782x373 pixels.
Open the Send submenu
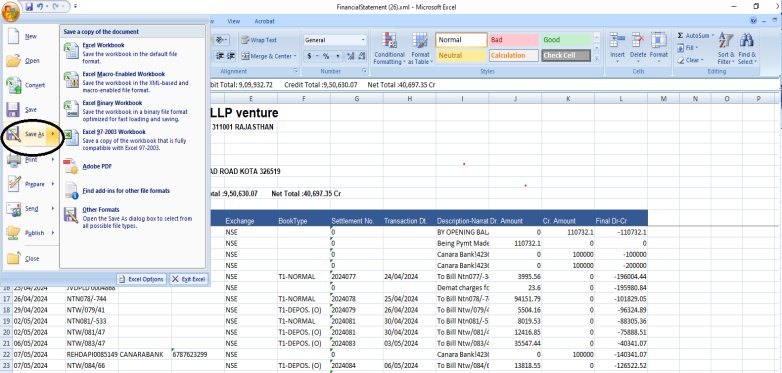[x=30, y=209]
